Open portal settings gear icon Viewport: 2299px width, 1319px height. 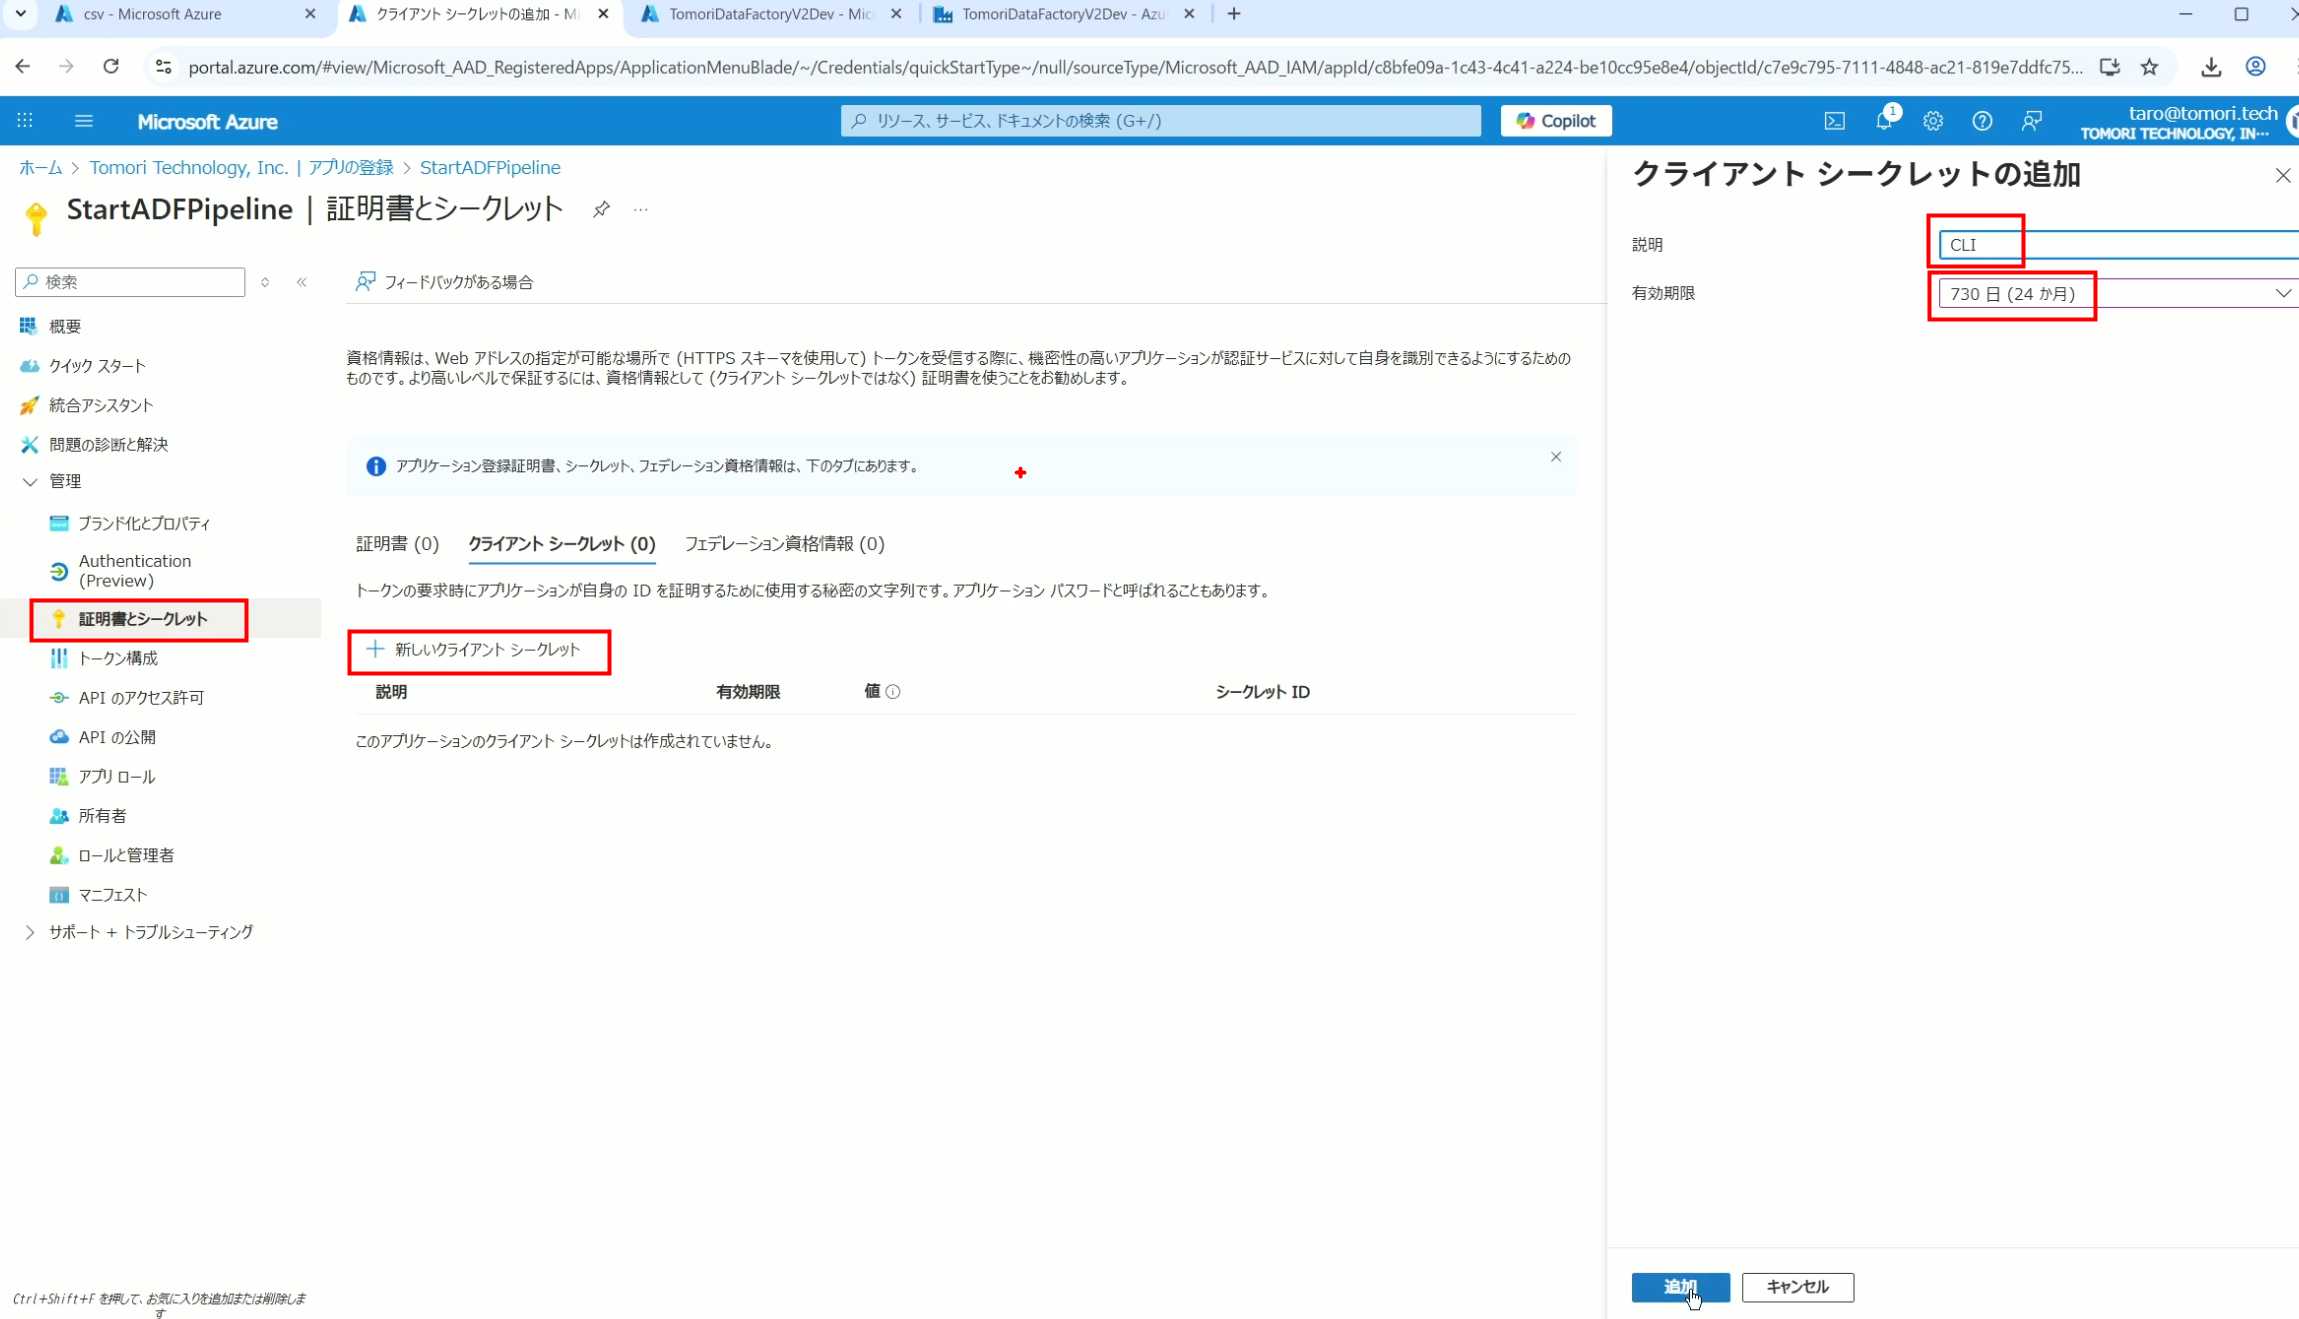(1932, 121)
